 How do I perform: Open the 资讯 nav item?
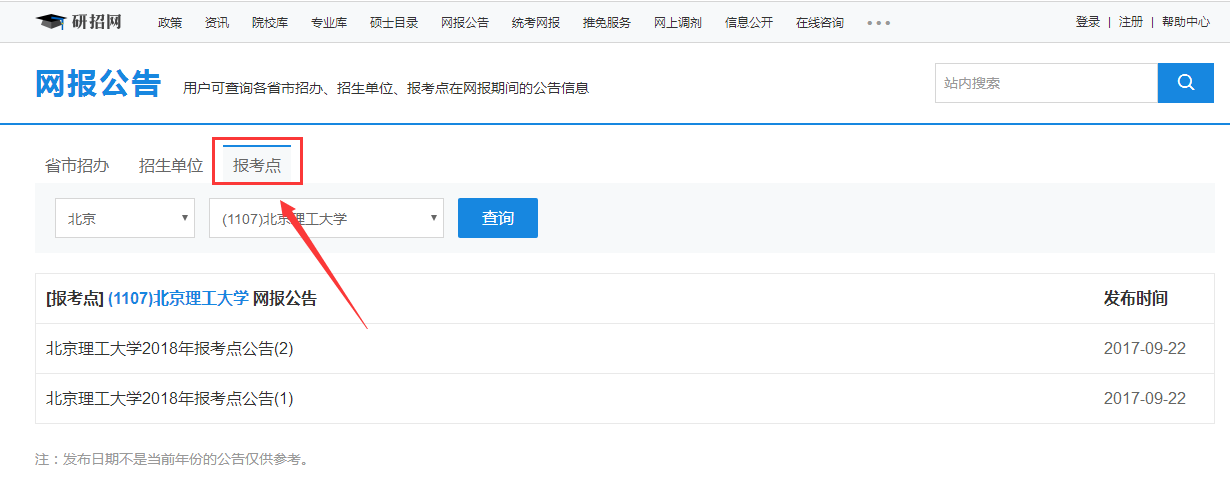pyautogui.click(x=217, y=22)
